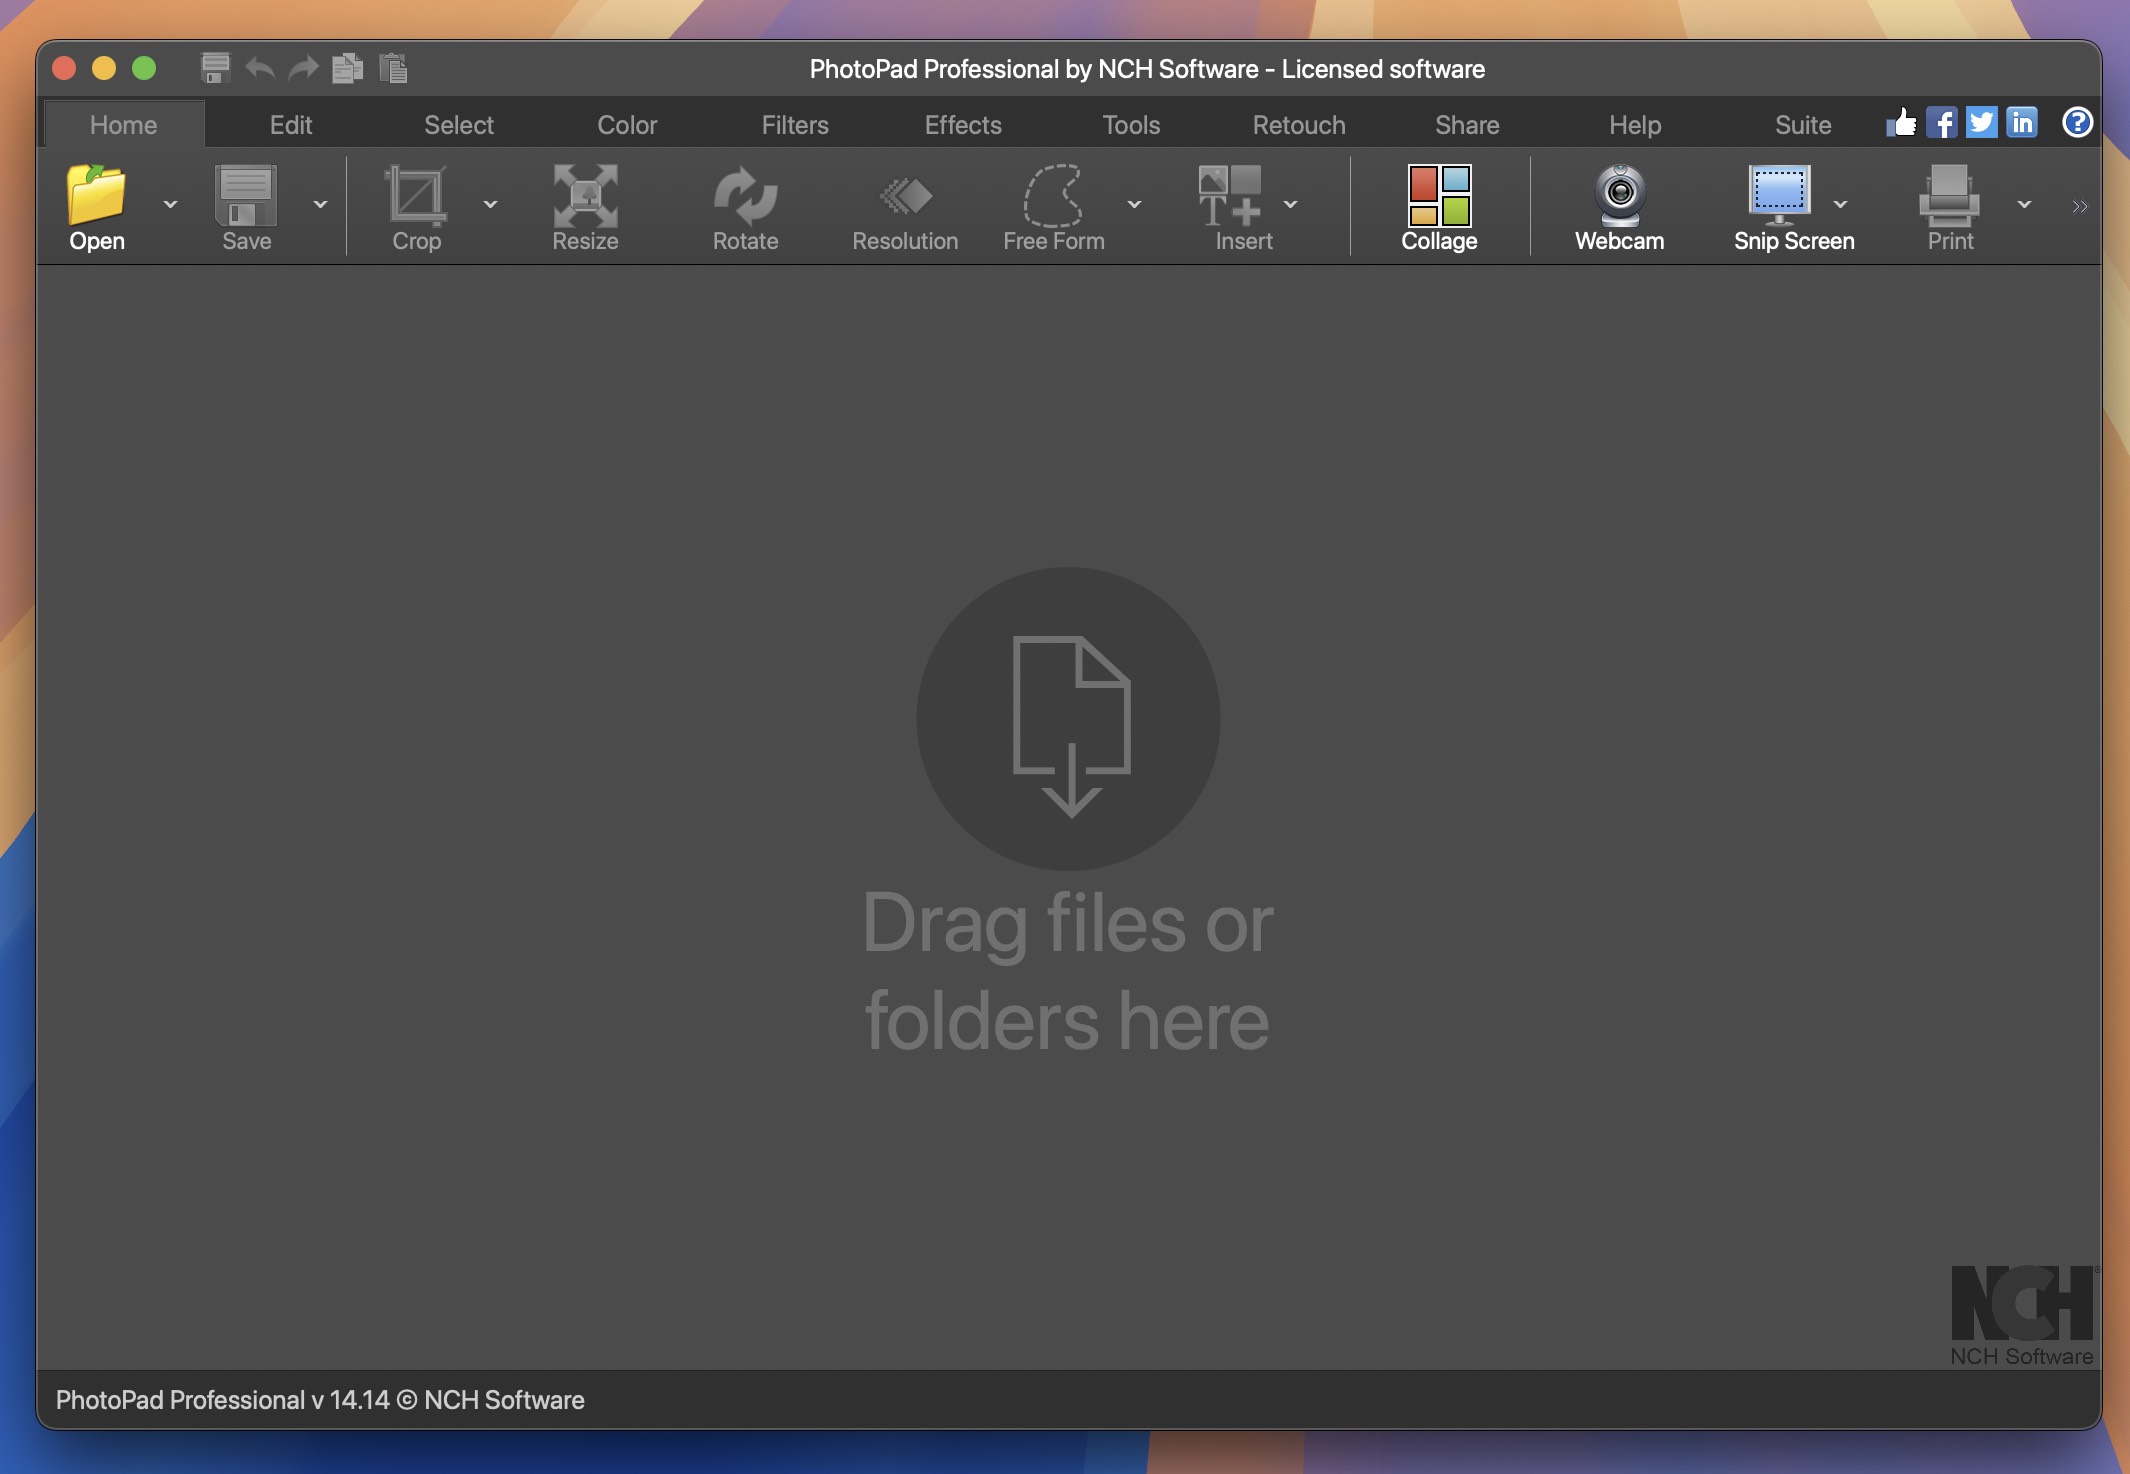
Task: Go to the Effects tab
Action: [963, 125]
